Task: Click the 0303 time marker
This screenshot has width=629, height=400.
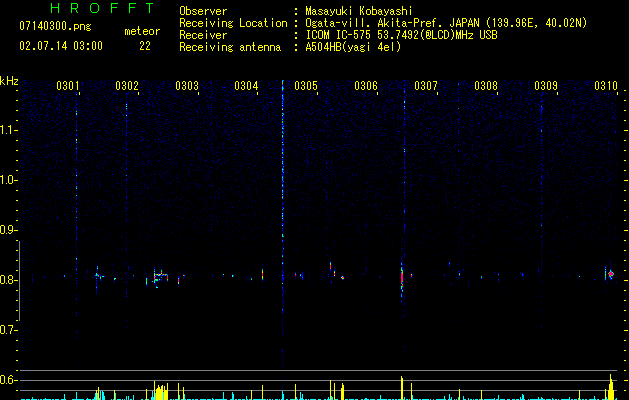Action: [187, 86]
